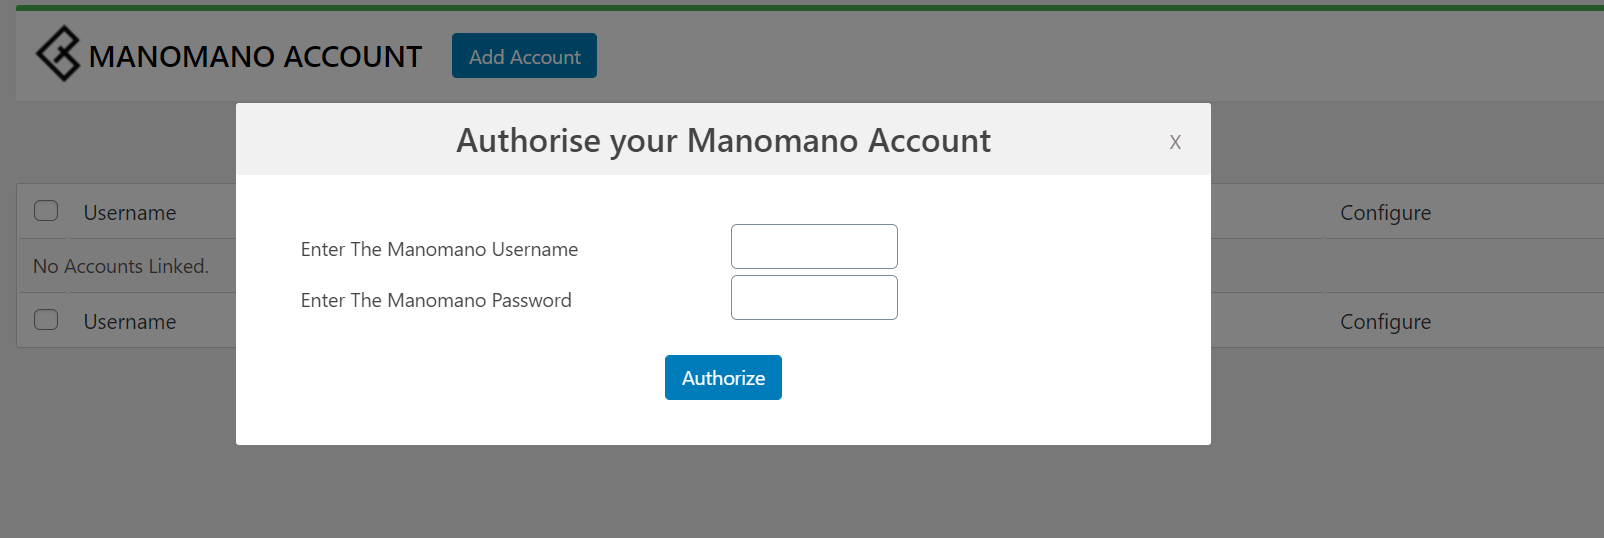The image size is (1604, 538).
Task: Close the authorise dialog with the x
Action: click(x=1175, y=142)
